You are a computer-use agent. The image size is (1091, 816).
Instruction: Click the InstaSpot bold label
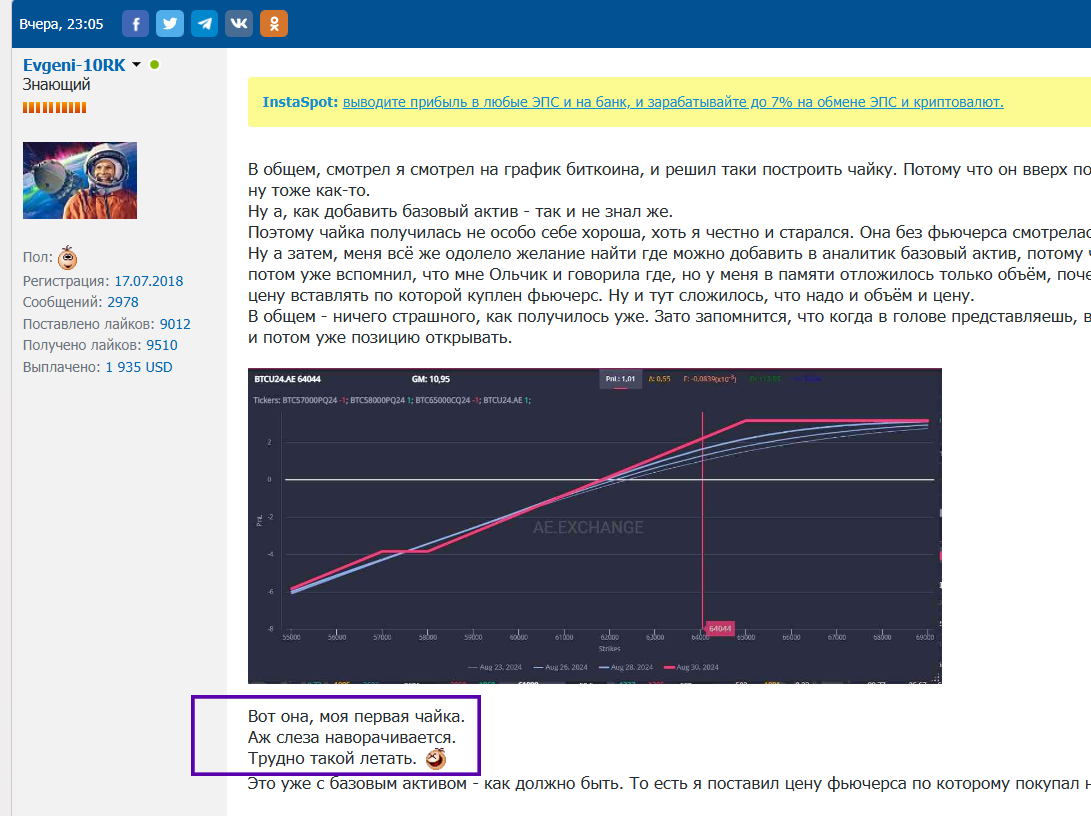[x=300, y=102]
